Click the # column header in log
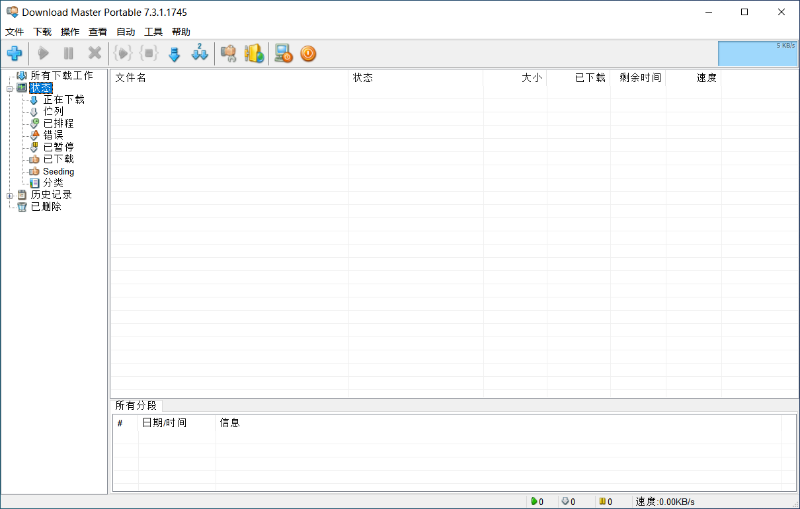800x509 pixels. click(x=125, y=423)
